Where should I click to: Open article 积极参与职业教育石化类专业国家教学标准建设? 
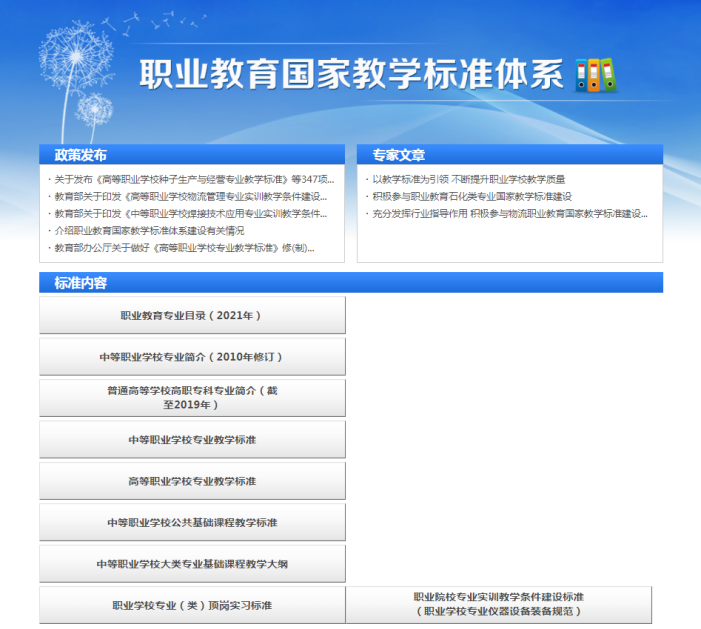[471, 196]
